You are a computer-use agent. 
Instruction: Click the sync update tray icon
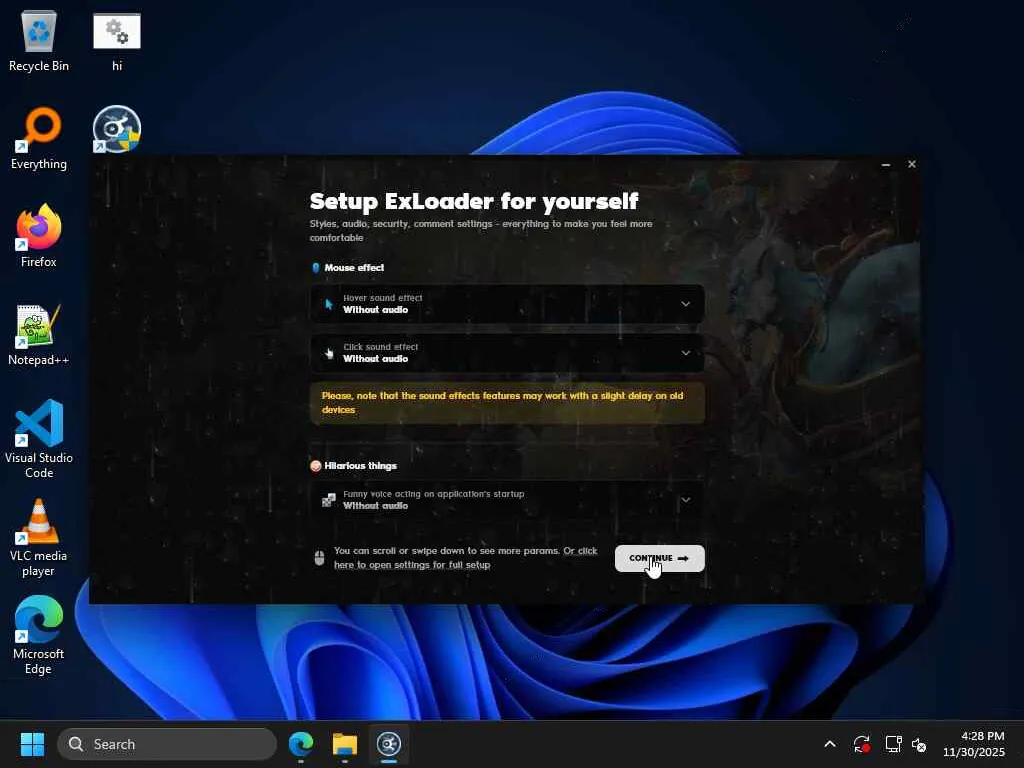coord(862,744)
